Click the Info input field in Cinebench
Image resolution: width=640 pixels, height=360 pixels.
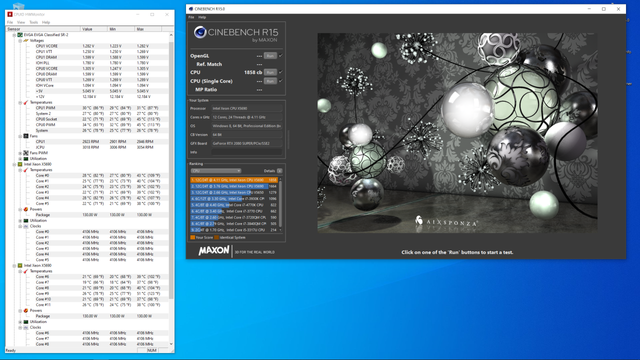point(247,152)
